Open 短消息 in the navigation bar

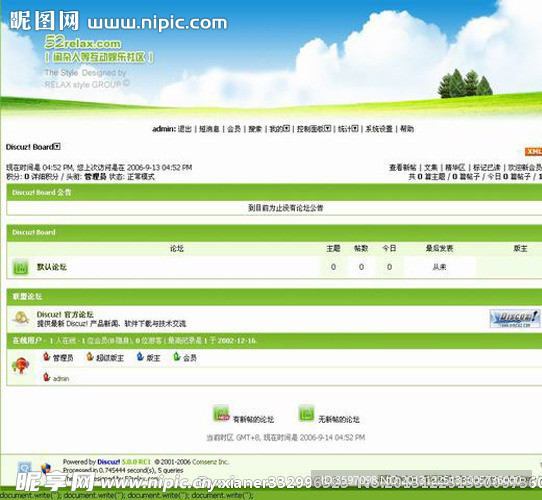[x=209, y=129]
